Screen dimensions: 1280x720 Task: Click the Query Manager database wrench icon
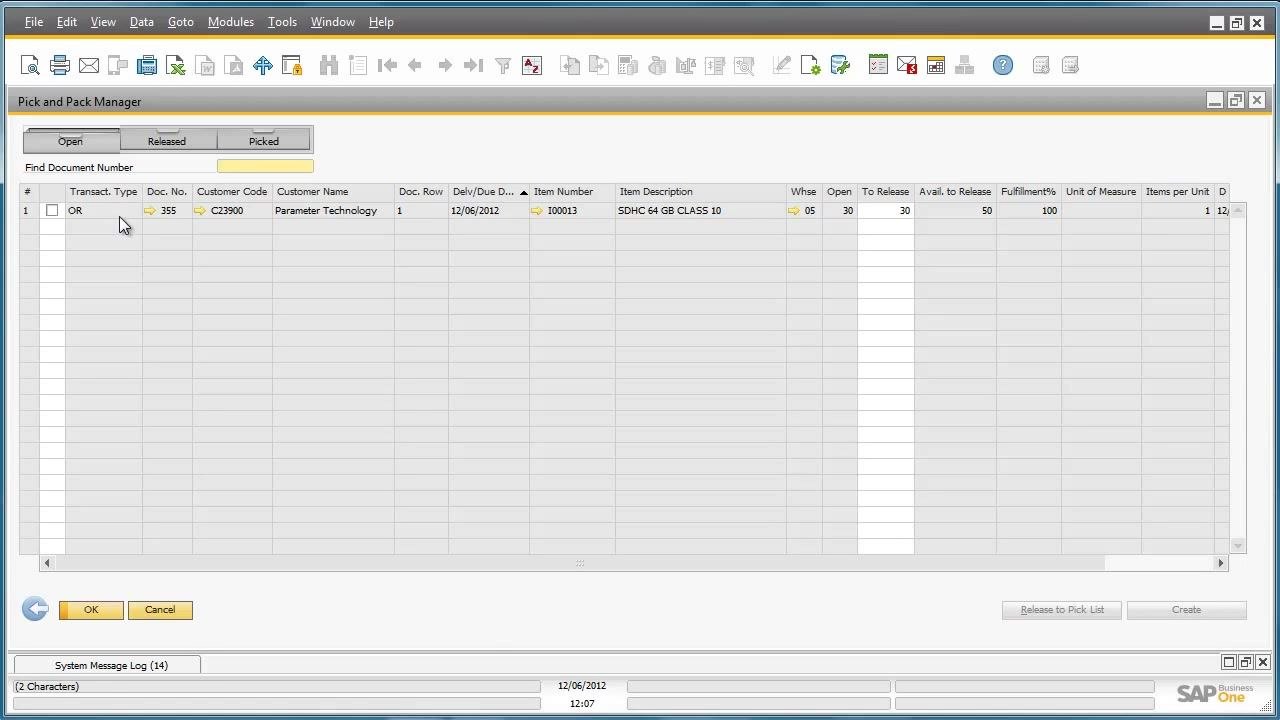coord(840,66)
